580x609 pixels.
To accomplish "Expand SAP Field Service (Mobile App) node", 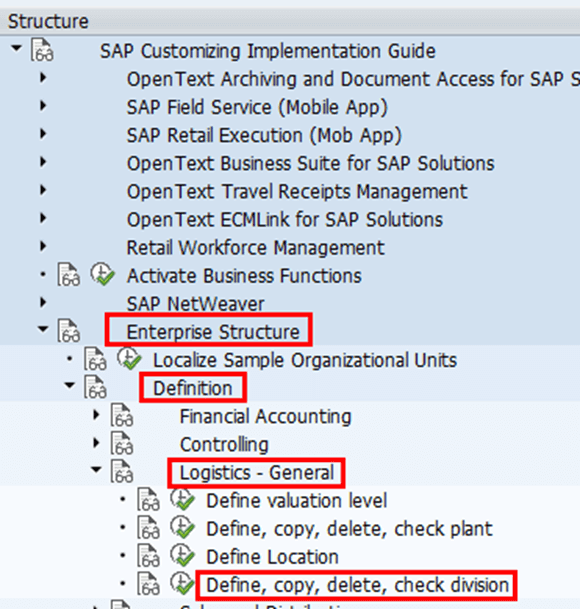I will pos(43,106).
